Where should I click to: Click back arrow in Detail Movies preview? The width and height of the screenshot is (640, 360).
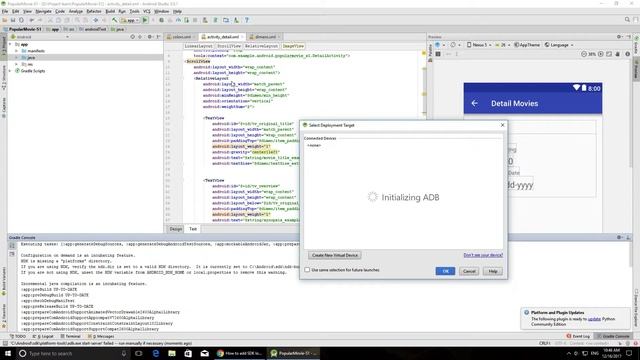pos(474,103)
